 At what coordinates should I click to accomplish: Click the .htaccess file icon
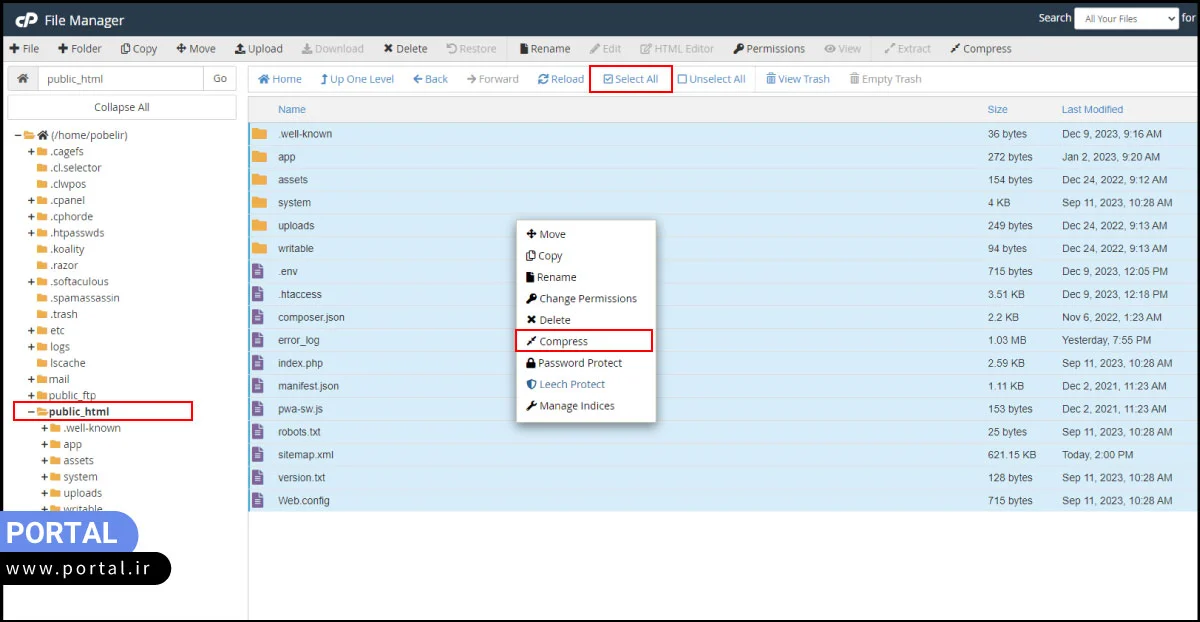click(258, 294)
